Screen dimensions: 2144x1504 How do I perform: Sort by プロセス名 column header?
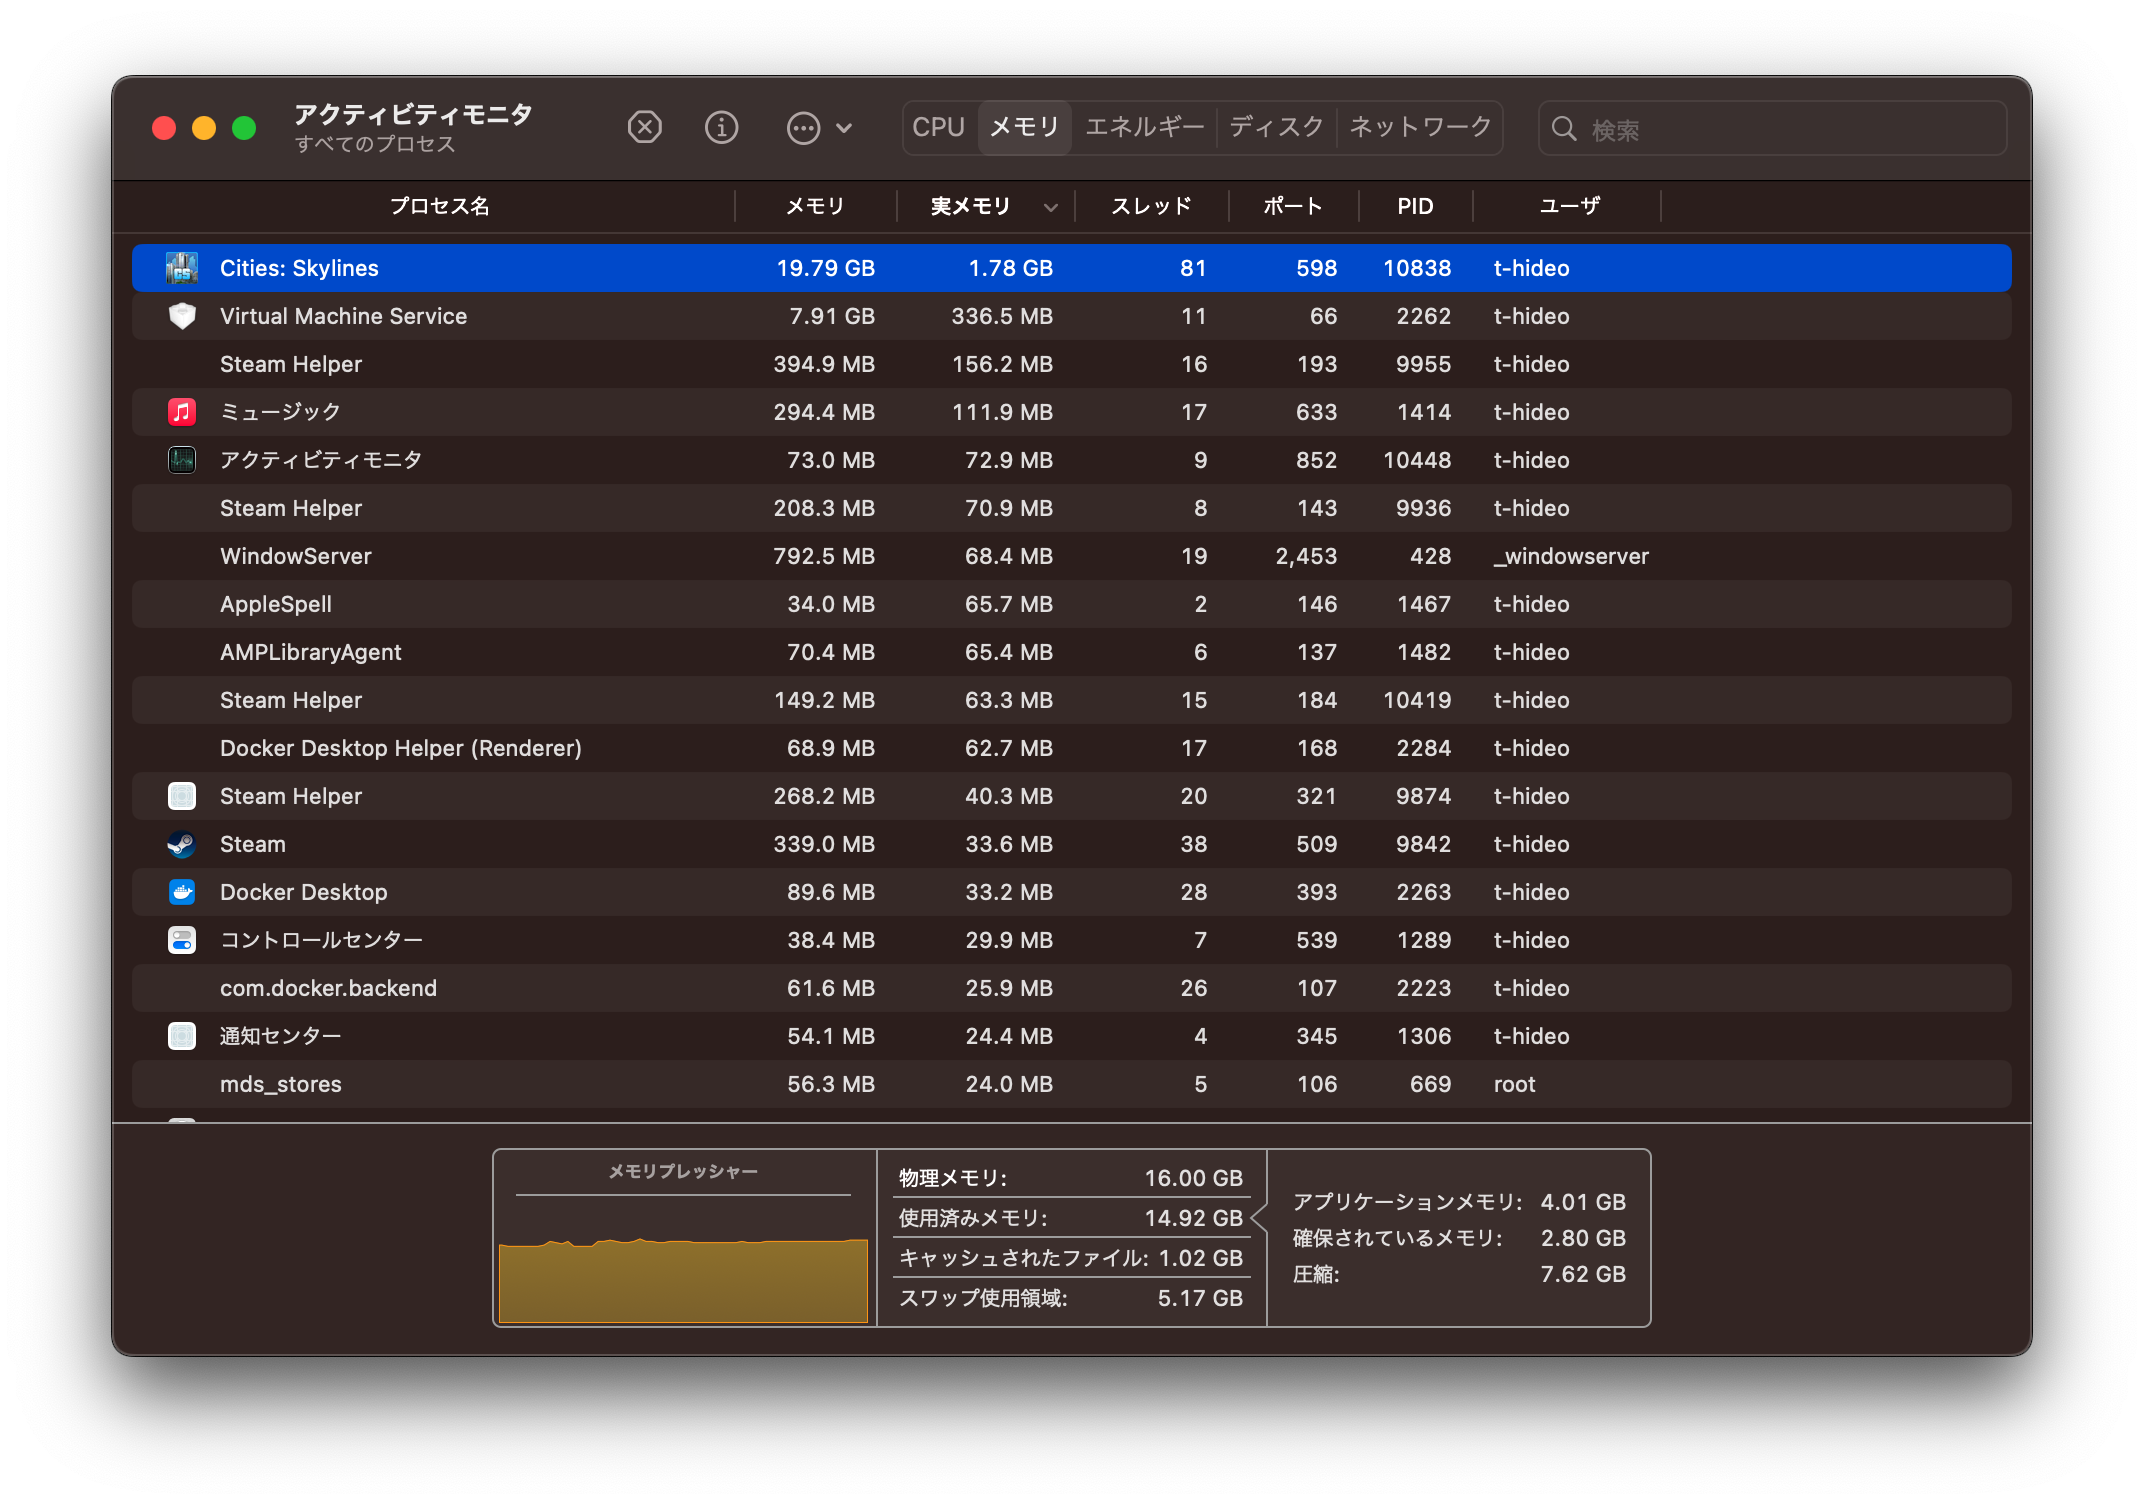coord(439,206)
